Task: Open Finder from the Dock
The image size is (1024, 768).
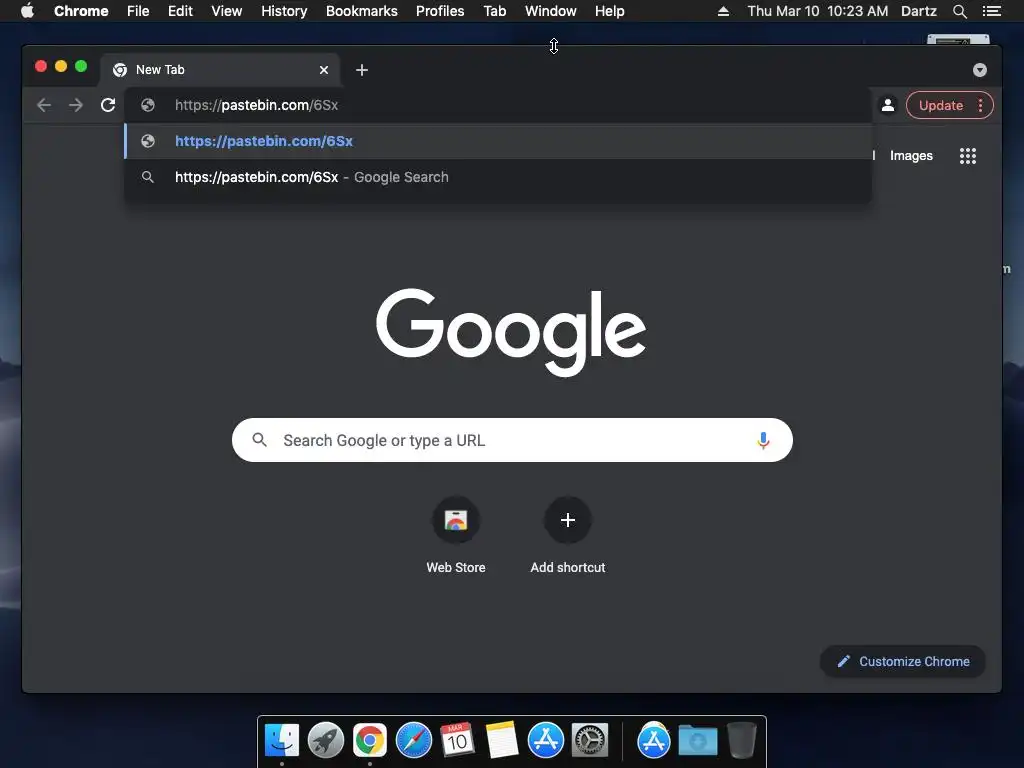Action: [x=282, y=741]
